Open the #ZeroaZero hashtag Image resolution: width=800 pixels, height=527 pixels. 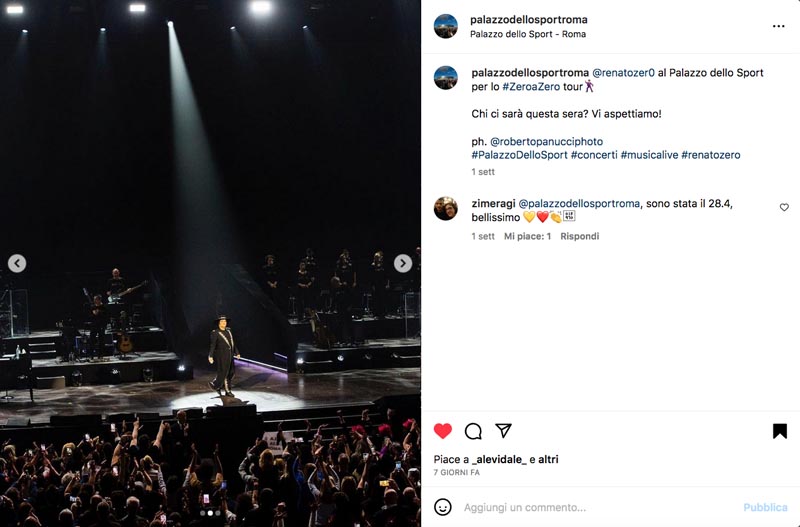click(531, 87)
